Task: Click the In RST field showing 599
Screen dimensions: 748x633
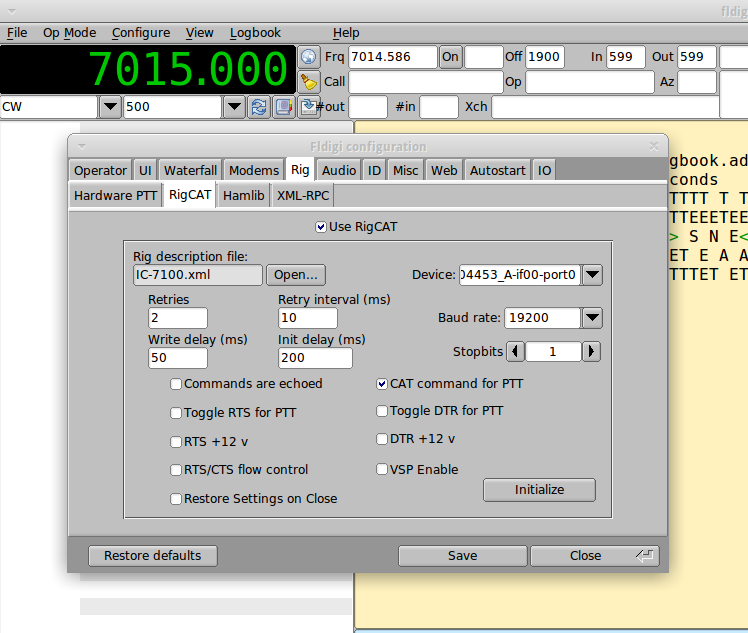Action: [x=626, y=57]
